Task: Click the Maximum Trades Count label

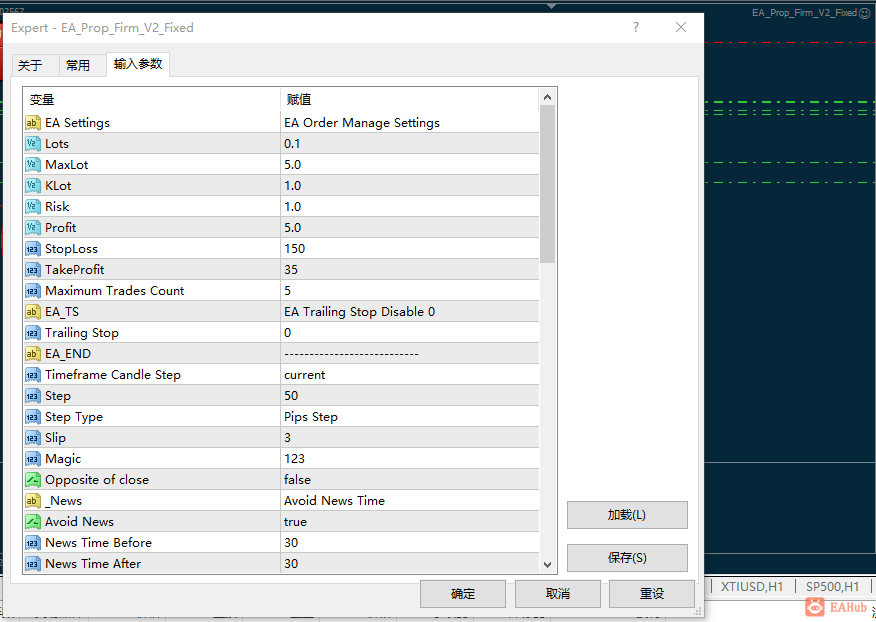Action: [x=115, y=291]
